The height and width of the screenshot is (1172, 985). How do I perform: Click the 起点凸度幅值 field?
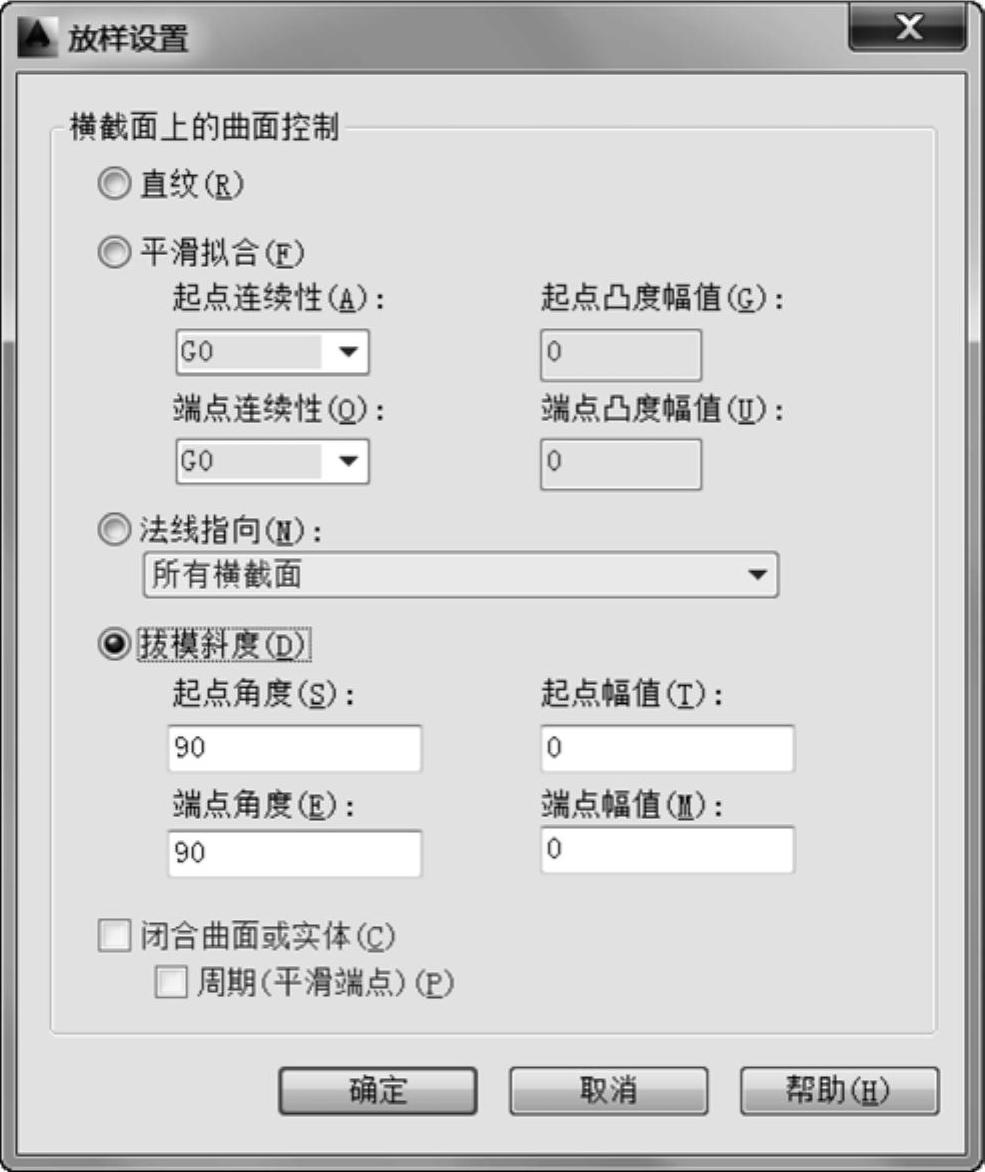tap(620, 354)
